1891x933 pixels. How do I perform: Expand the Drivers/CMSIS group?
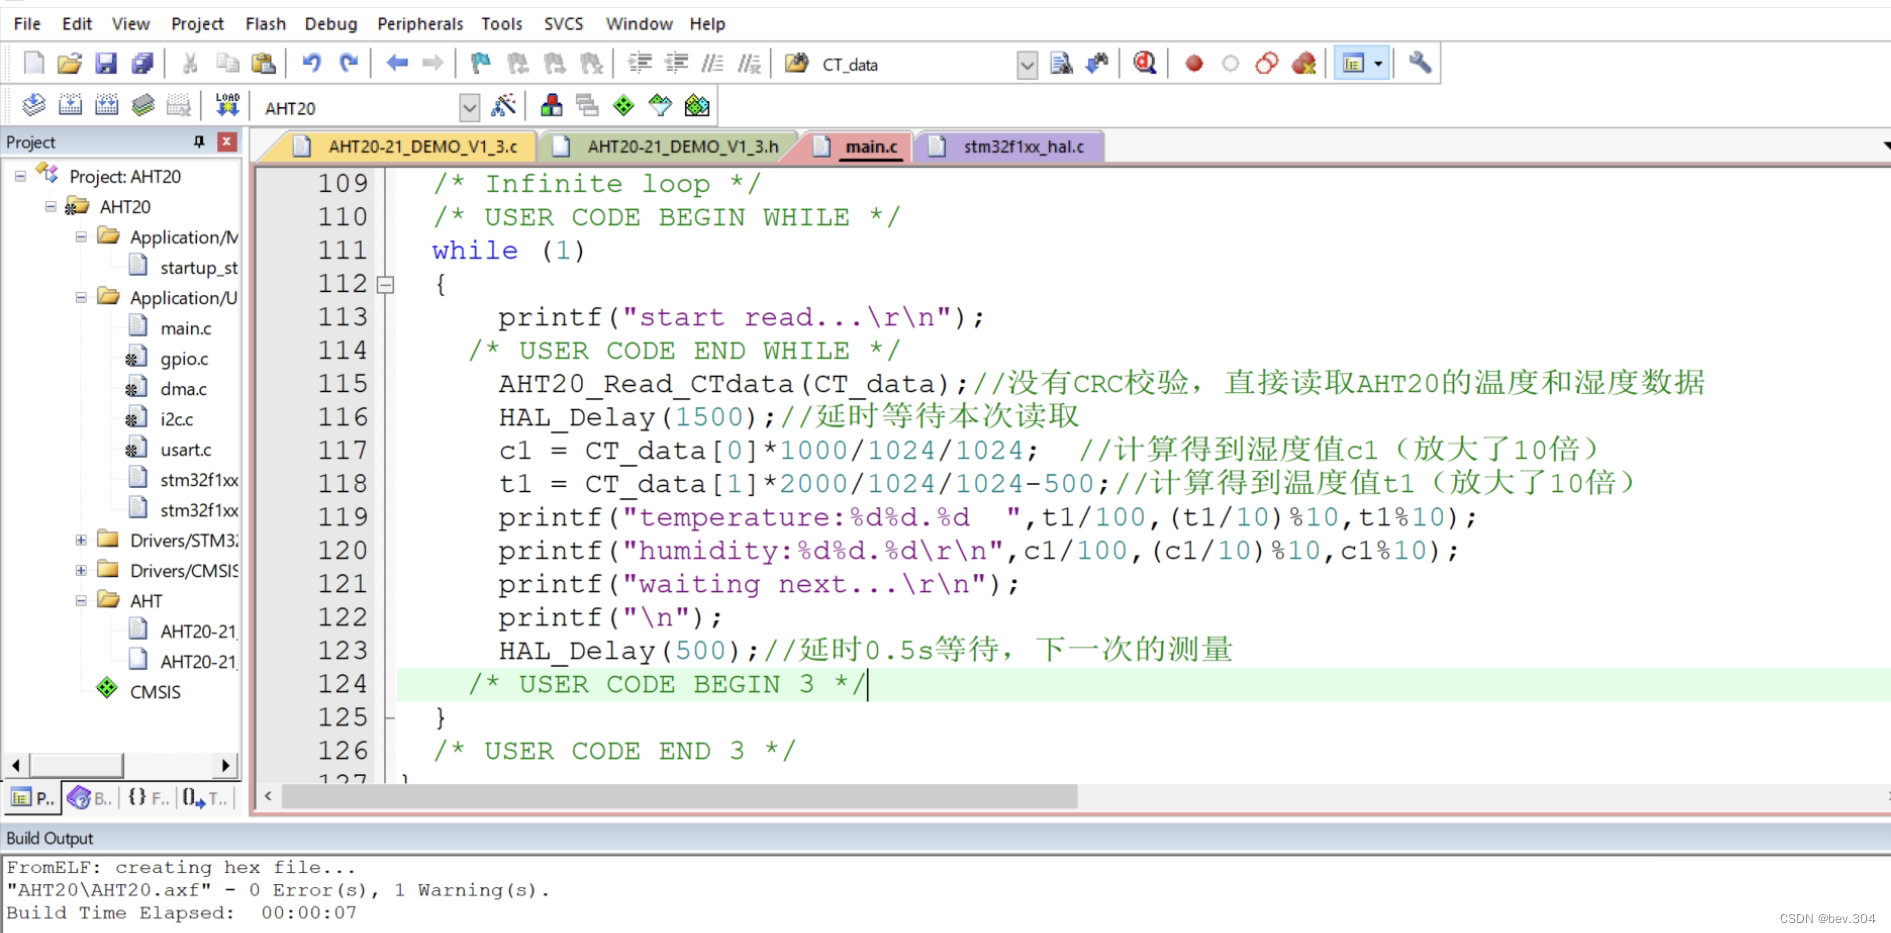pyautogui.click(x=81, y=570)
